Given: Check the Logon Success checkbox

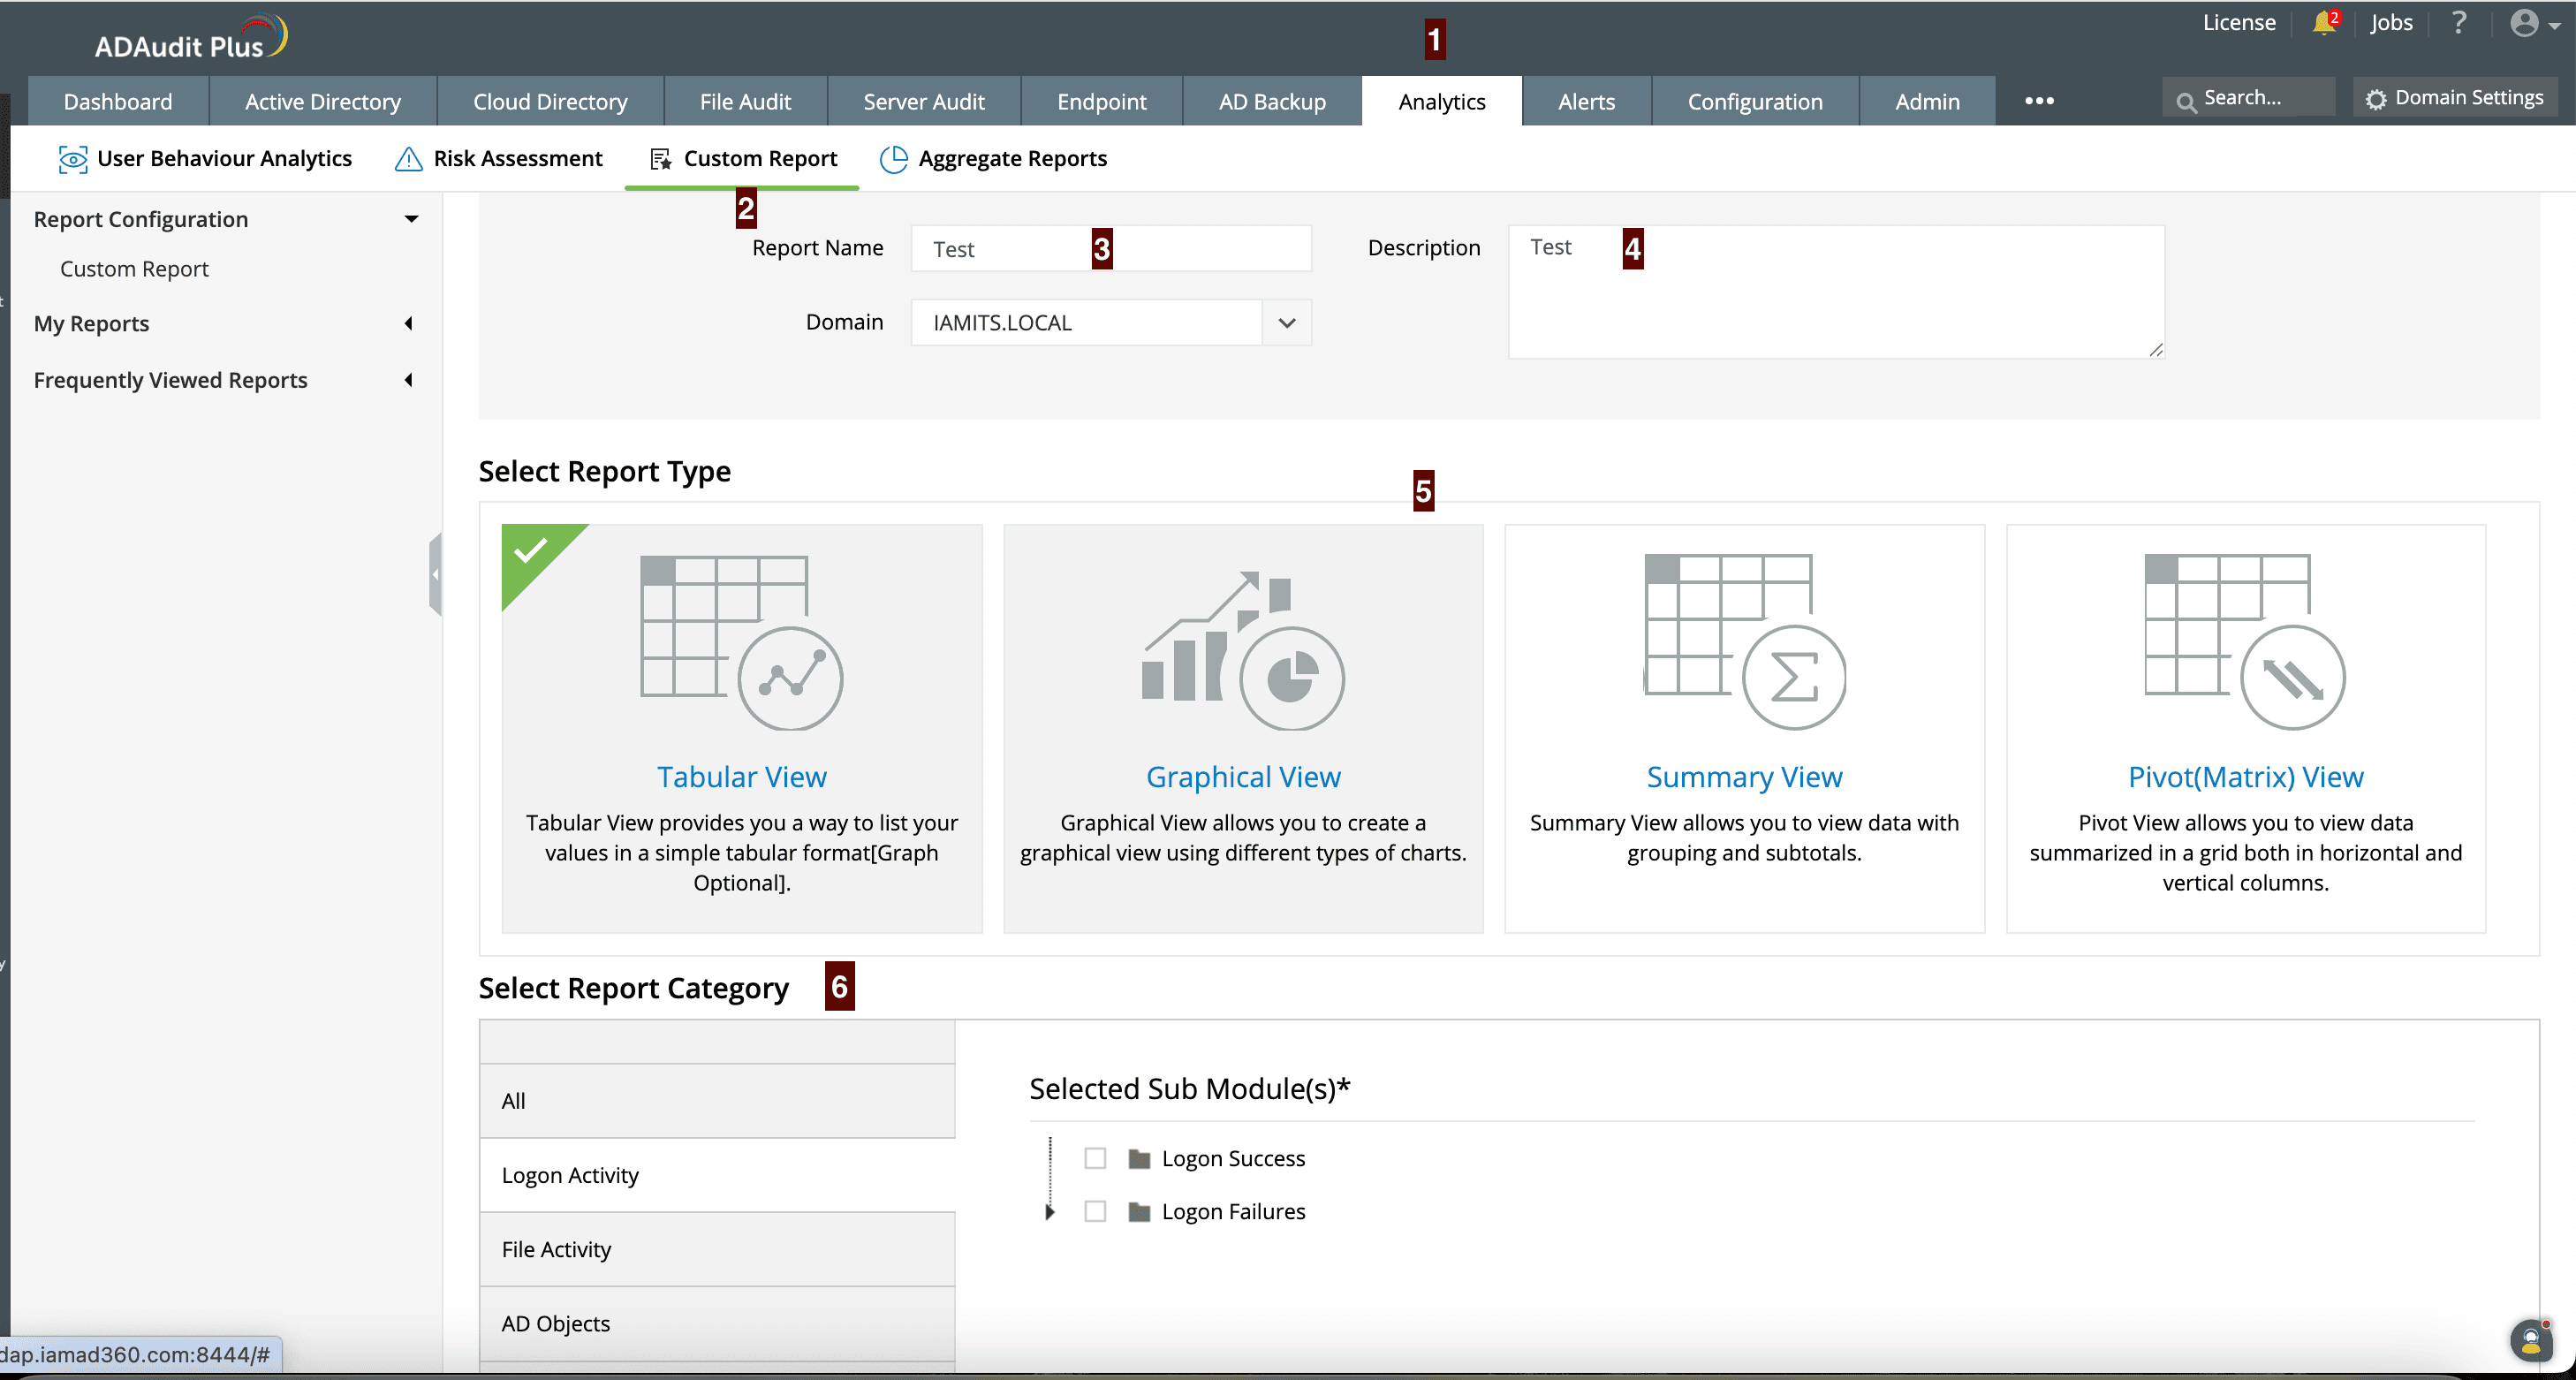Looking at the screenshot, I should pyautogui.click(x=1095, y=1158).
